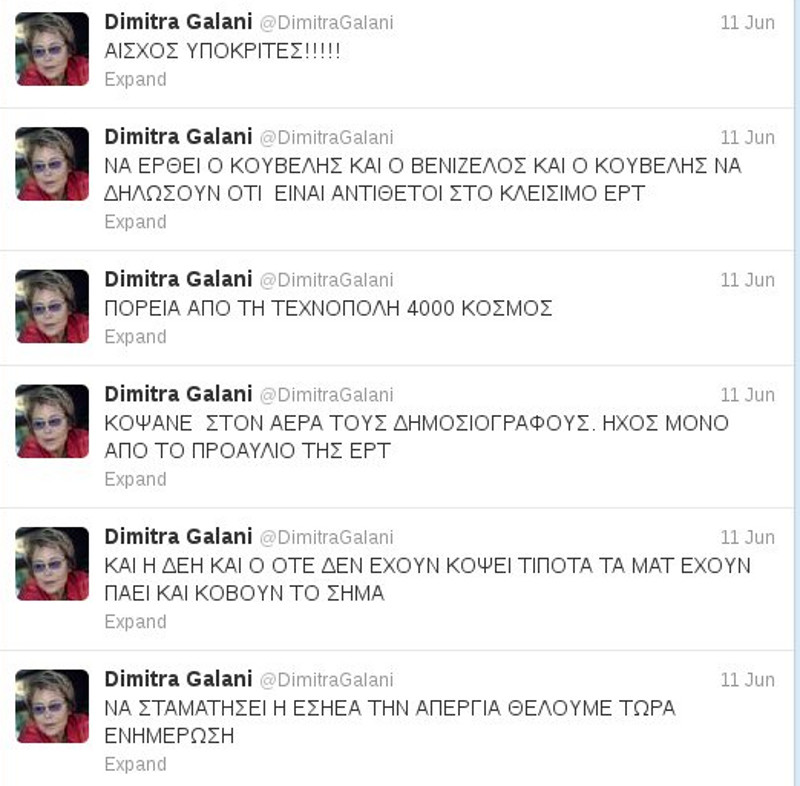
Task: Open profile photo beside the ΤΕΧΝΟΠΟΛΗ tweet
Action: [52, 306]
